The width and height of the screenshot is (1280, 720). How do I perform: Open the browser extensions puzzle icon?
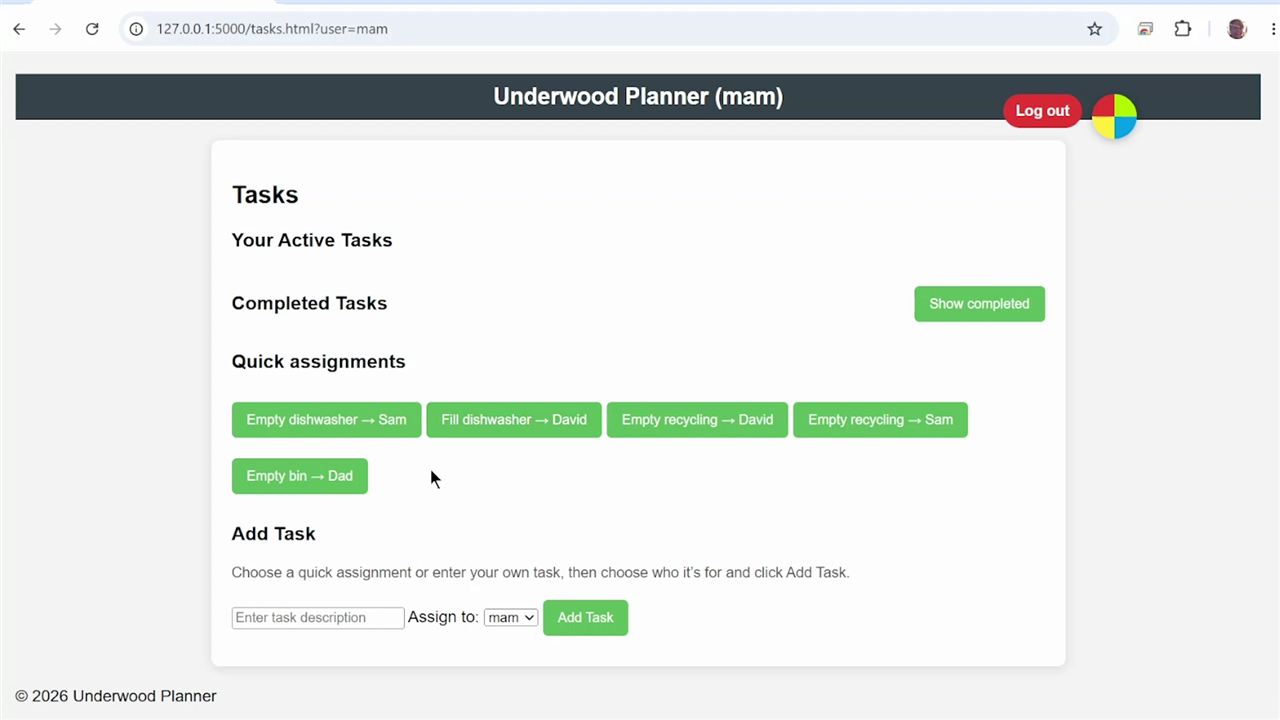pyautogui.click(x=1183, y=29)
